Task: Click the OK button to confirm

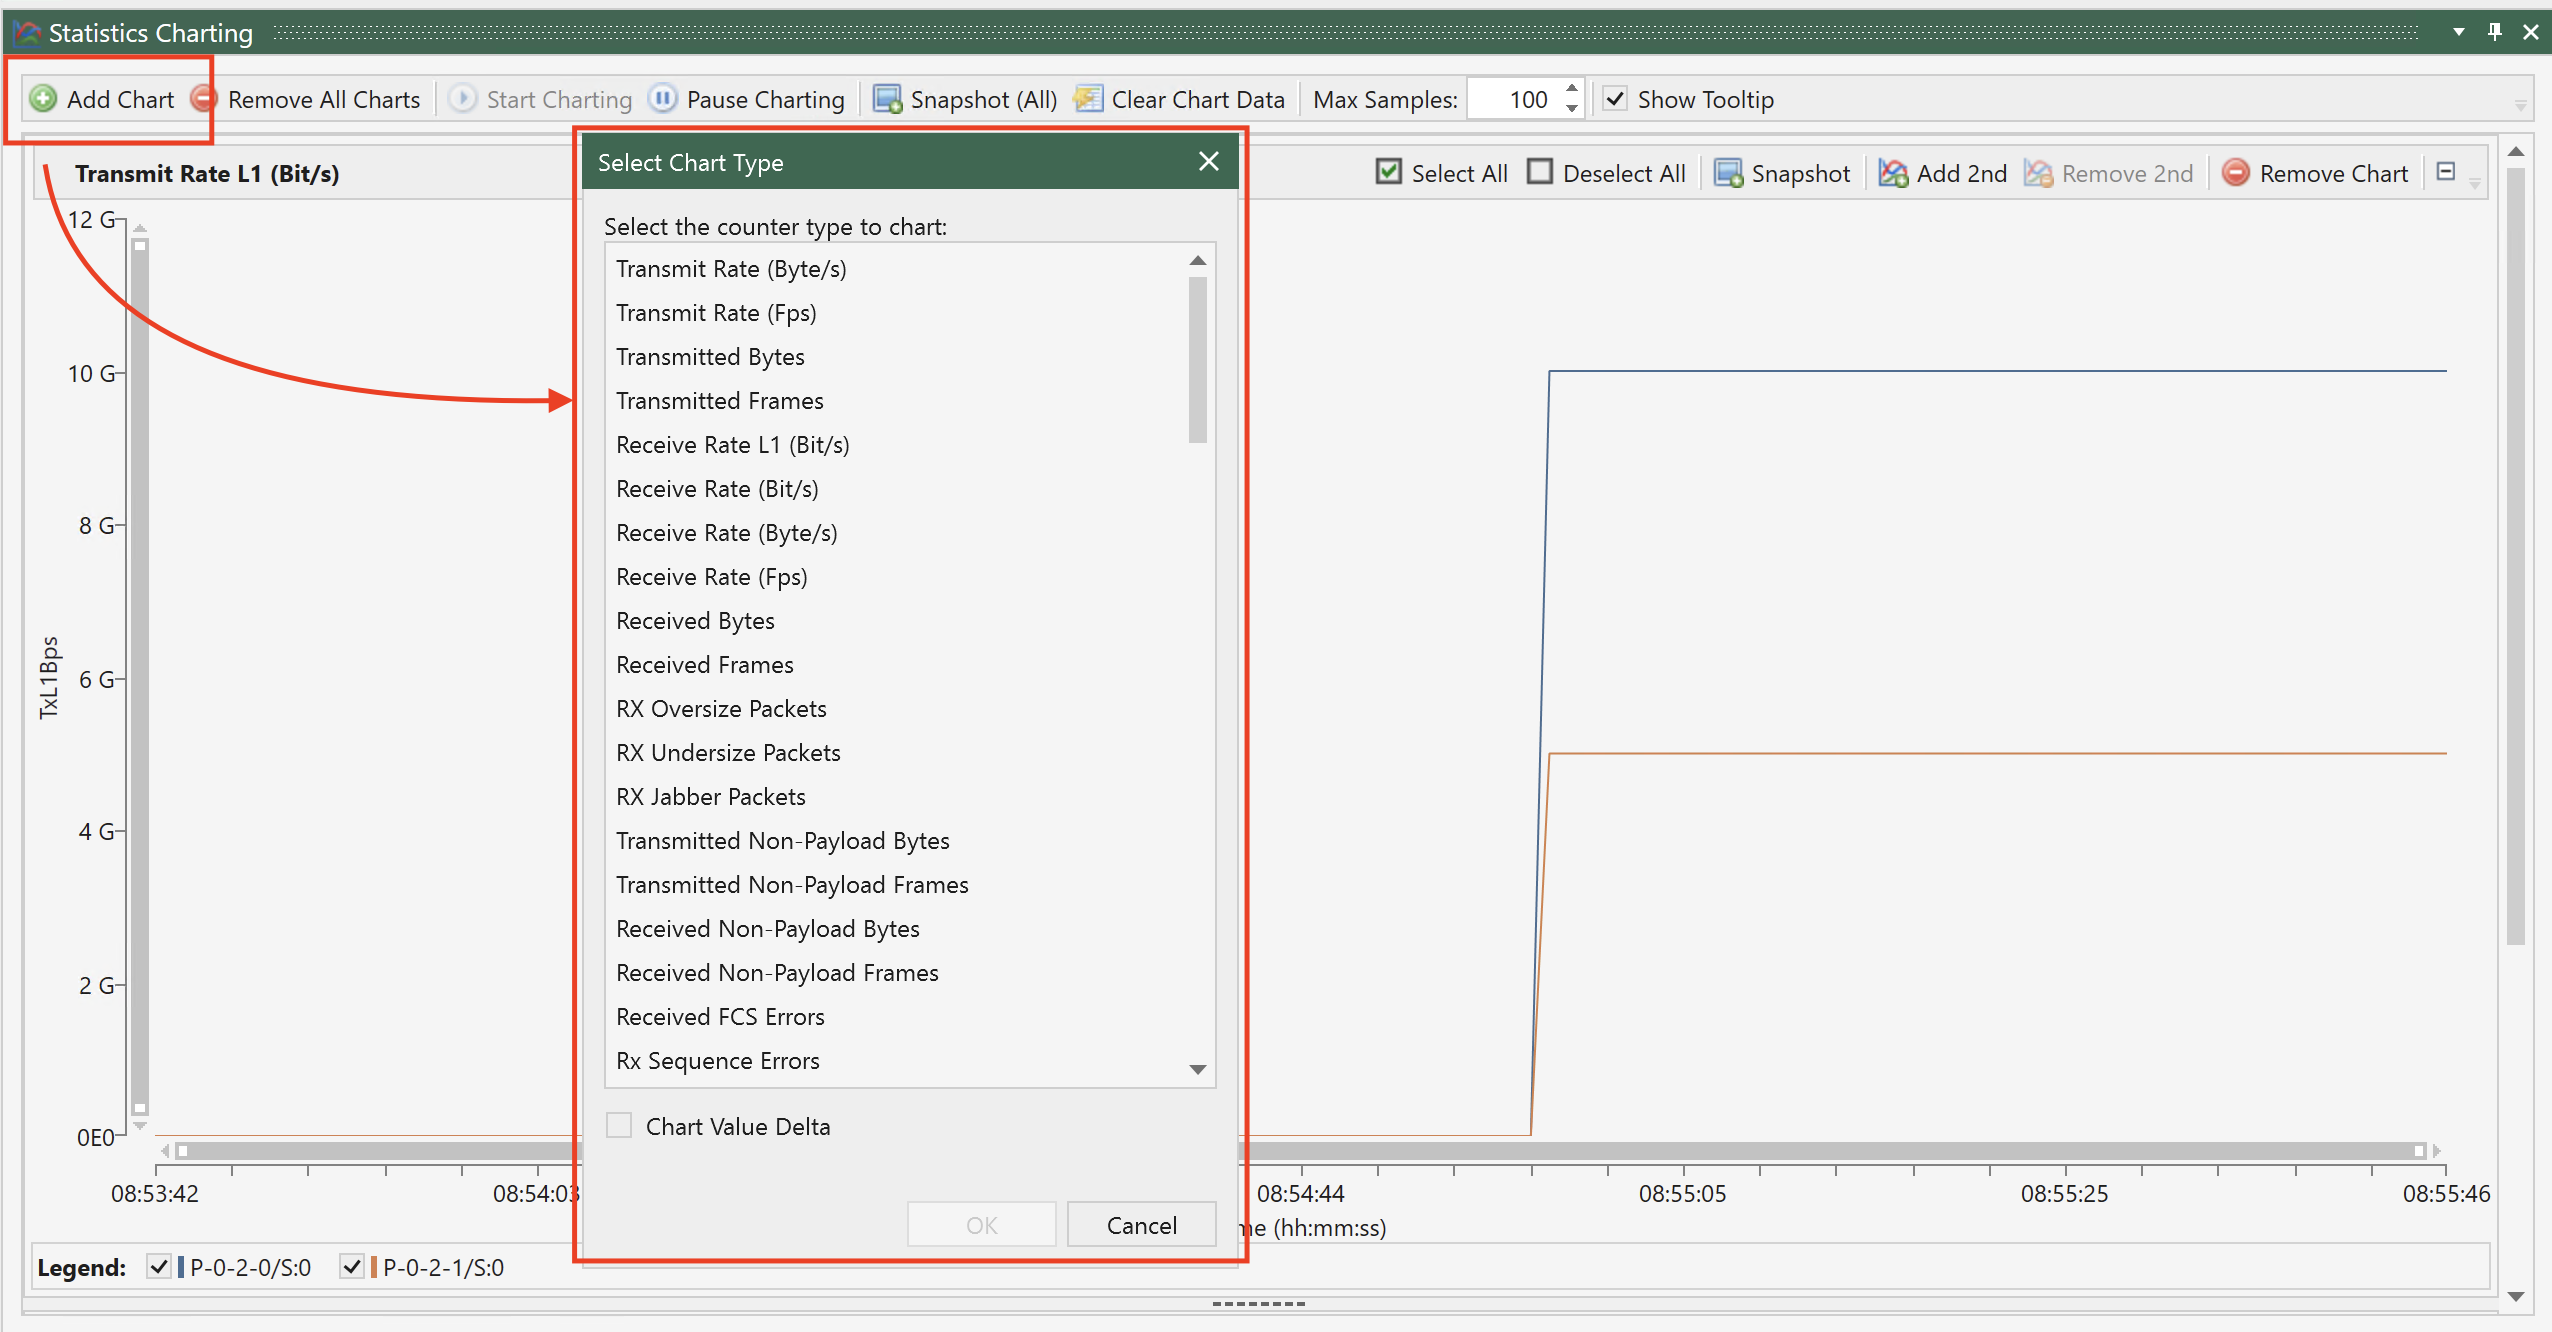Action: [x=979, y=1224]
